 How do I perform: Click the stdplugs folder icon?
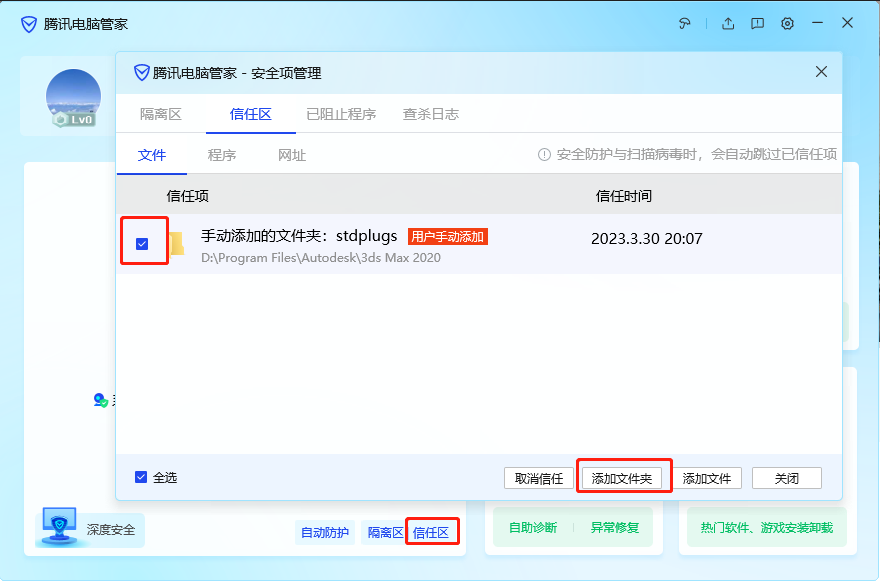(177, 244)
